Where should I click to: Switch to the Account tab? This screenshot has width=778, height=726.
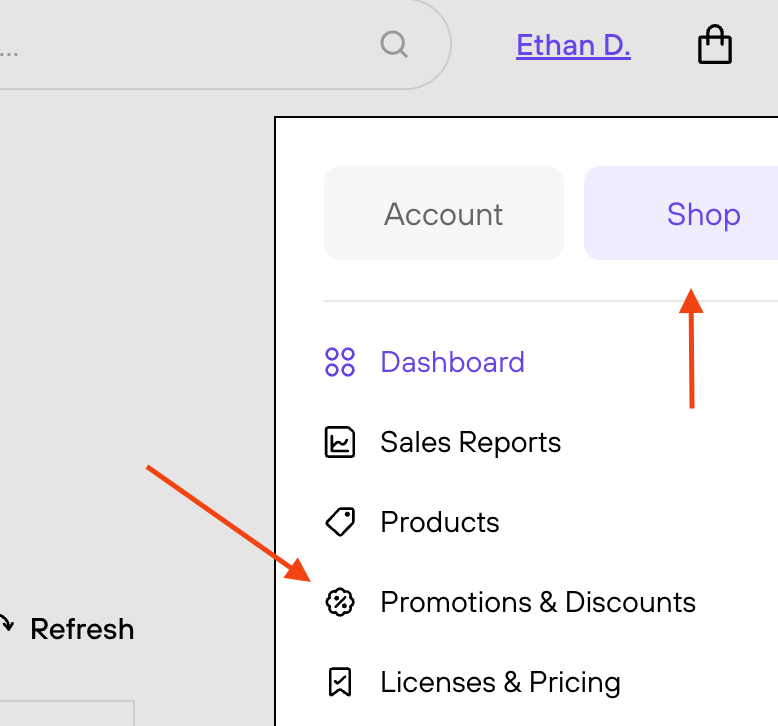pos(444,213)
